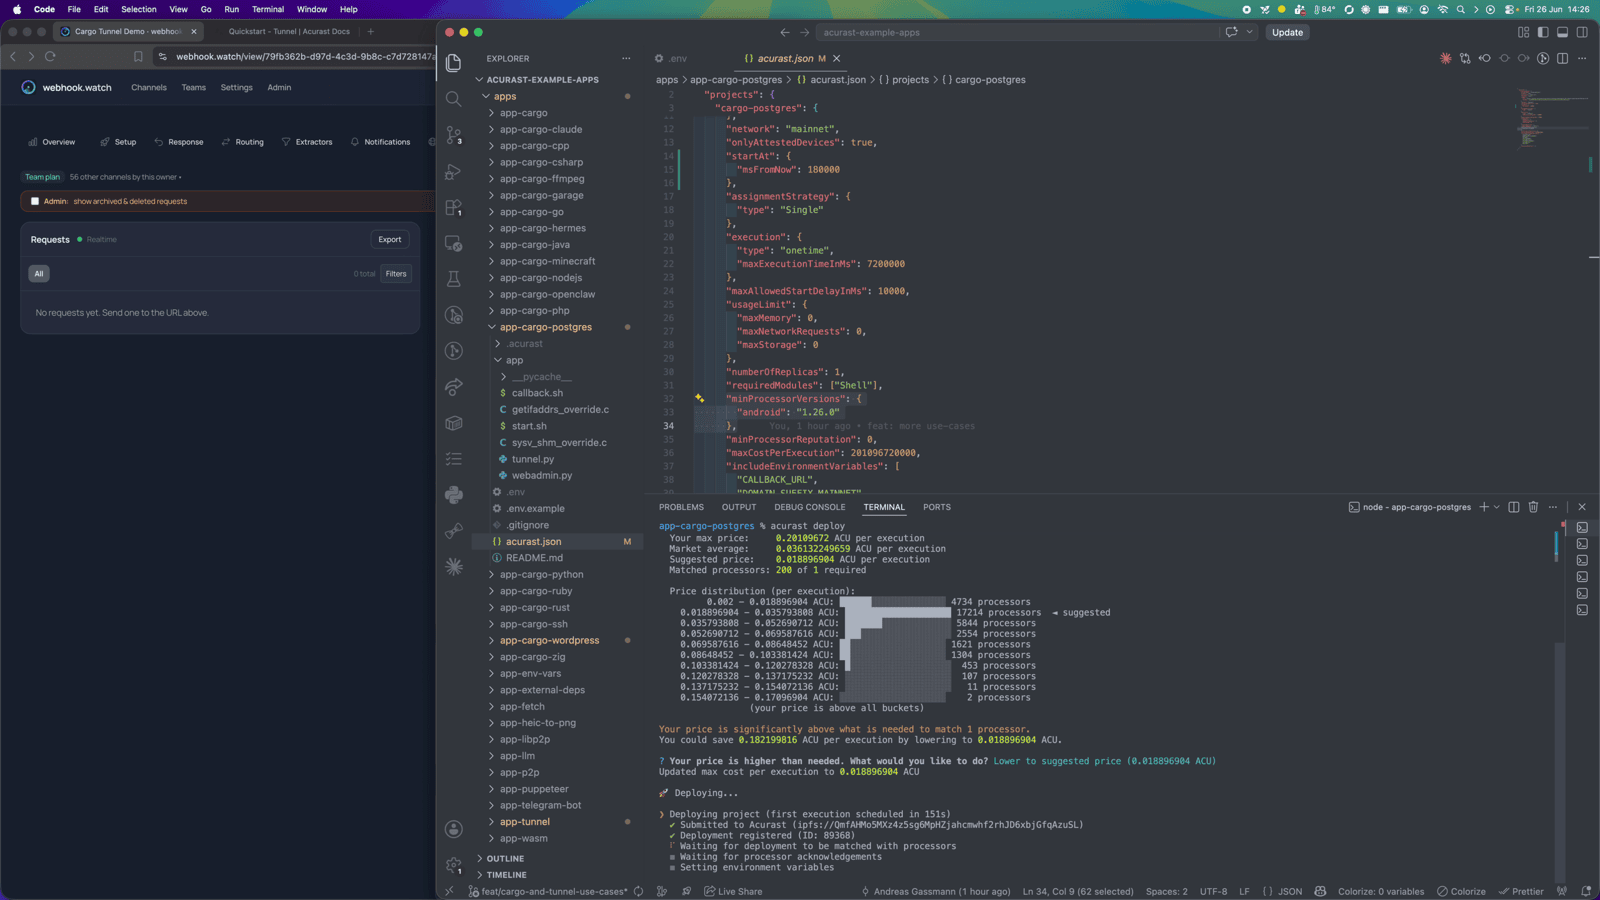Expand the app-cargo-python folder
This screenshot has width=1600, height=900.
pyautogui.click(x=491, y=574)
